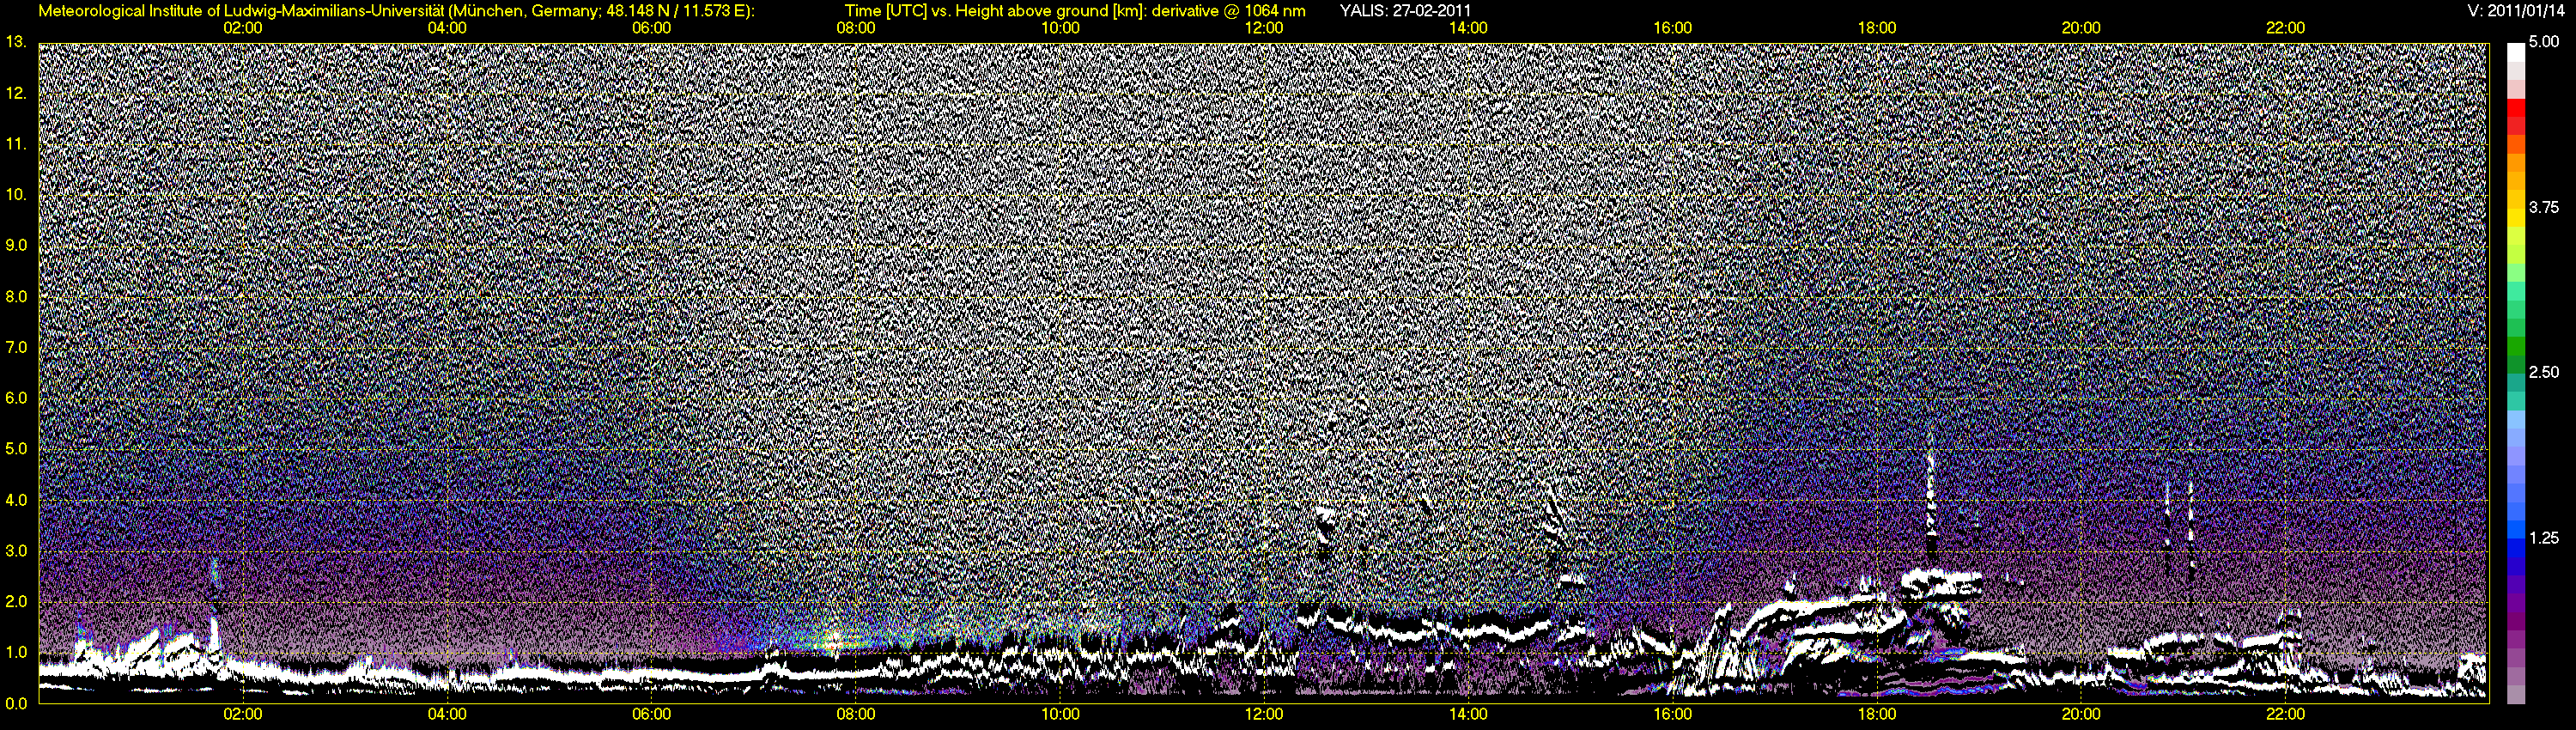This screenshot has height=730, width=2576.
Task: Click the 06:00 label on the top time axis
Action: pyautogui.click(x=652, y=28)
